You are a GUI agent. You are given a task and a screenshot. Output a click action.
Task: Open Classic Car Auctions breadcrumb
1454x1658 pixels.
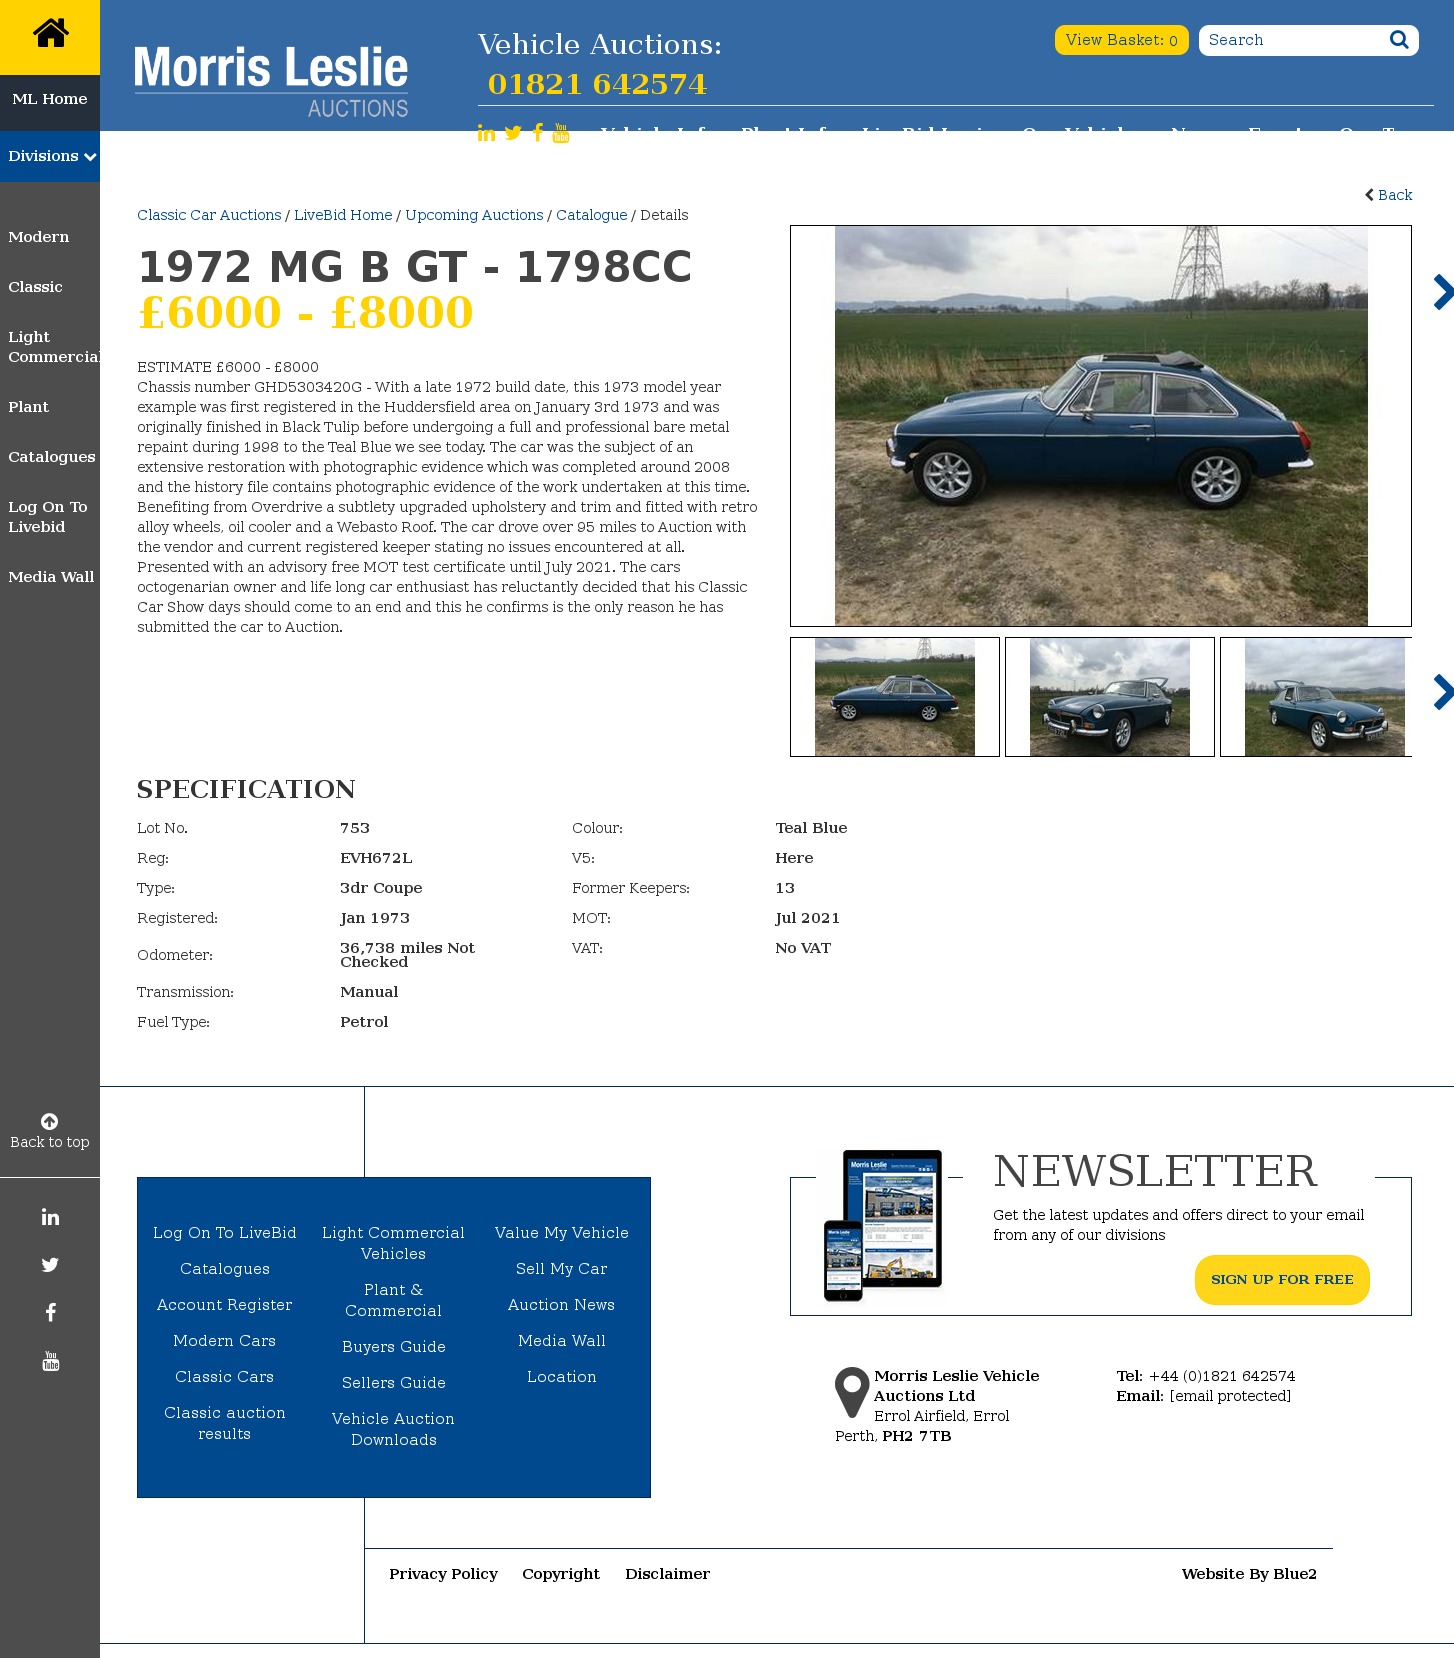(209, 215)
